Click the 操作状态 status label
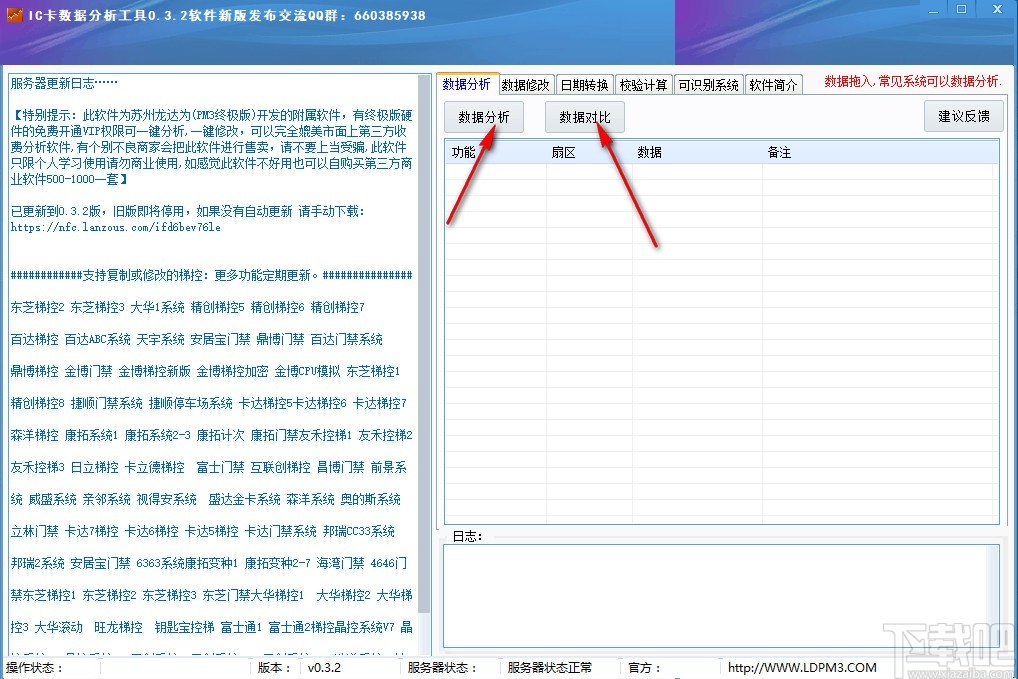 pos(34,667)
